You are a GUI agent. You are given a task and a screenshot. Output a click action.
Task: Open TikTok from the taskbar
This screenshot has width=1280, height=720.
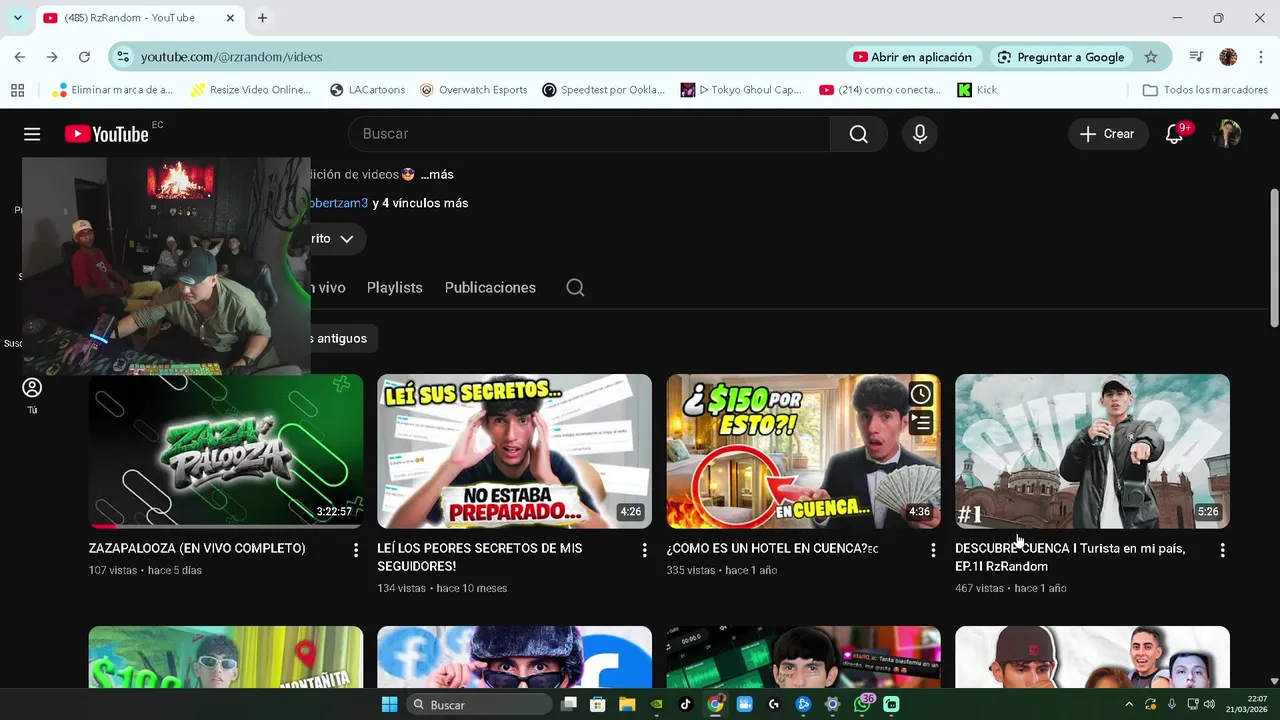[685, 704]
